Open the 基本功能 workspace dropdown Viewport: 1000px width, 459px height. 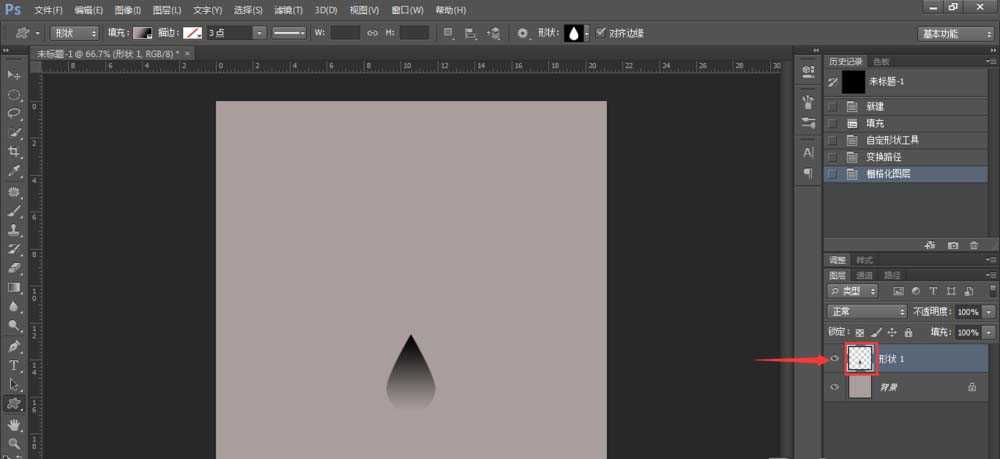(x=955, y=33)
